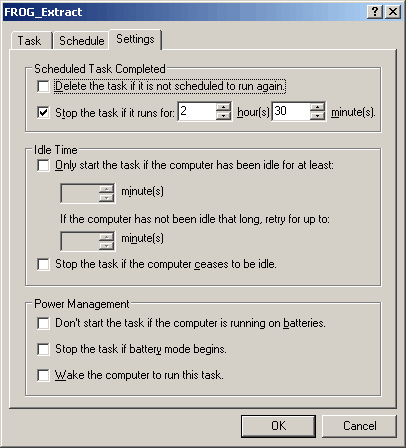Increase the stop-task minutes with up arrow

tap(317, 107)
